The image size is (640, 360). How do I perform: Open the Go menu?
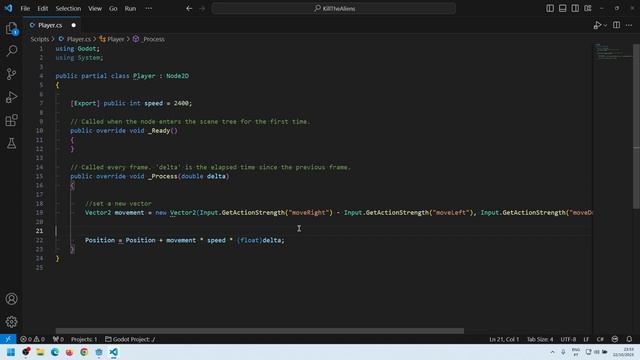(x=113, y=8)
